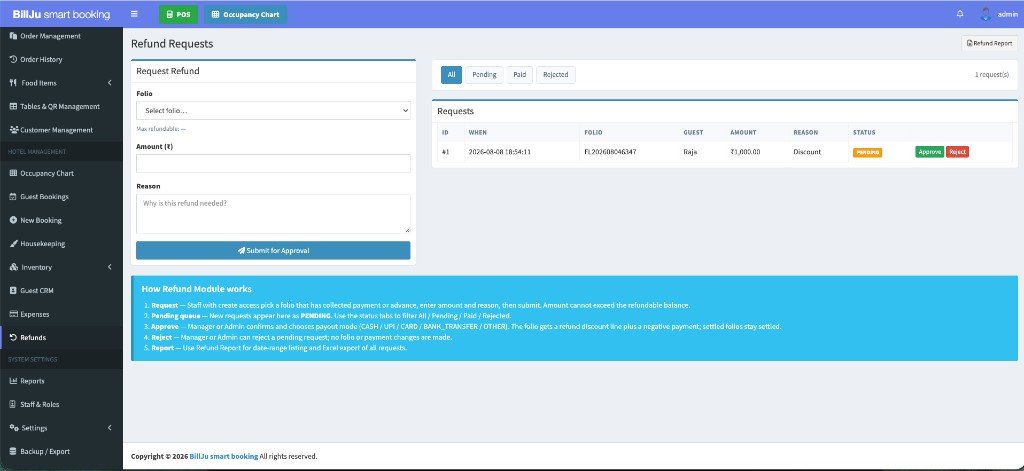Focus the Amount input field
Viewport: 1024px width, 471px height.
[273, 163]
